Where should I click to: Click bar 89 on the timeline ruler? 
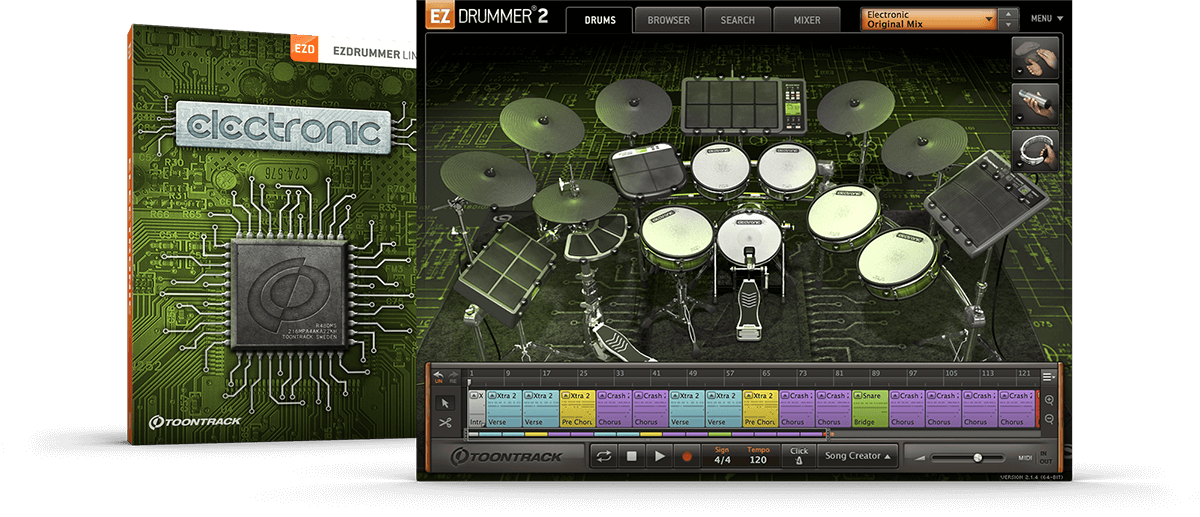click(x=876, y=373)
